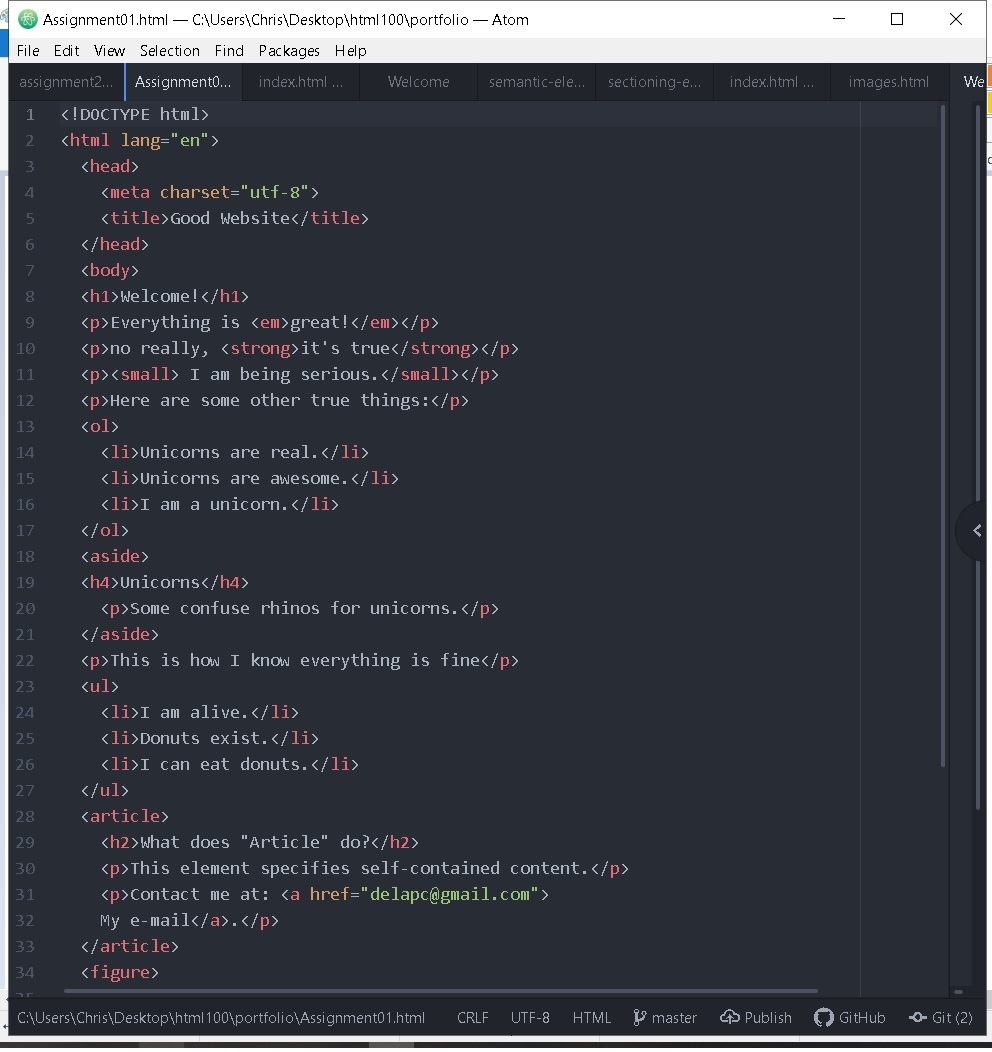
Task: Switch to the first index.html tab
Action: point(300,82)
